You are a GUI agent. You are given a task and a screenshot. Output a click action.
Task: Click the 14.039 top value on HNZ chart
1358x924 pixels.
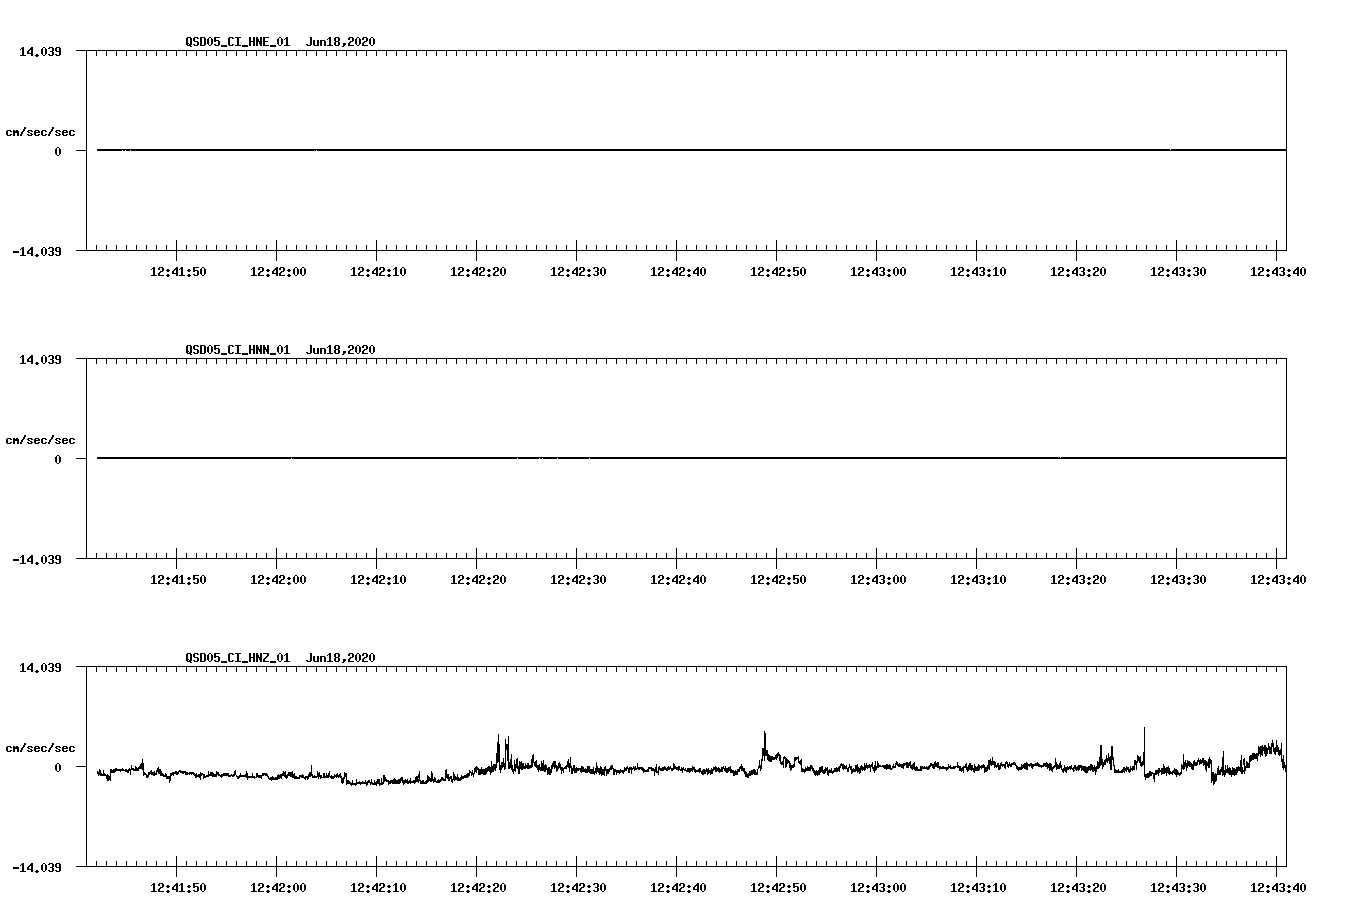(40, 667)
